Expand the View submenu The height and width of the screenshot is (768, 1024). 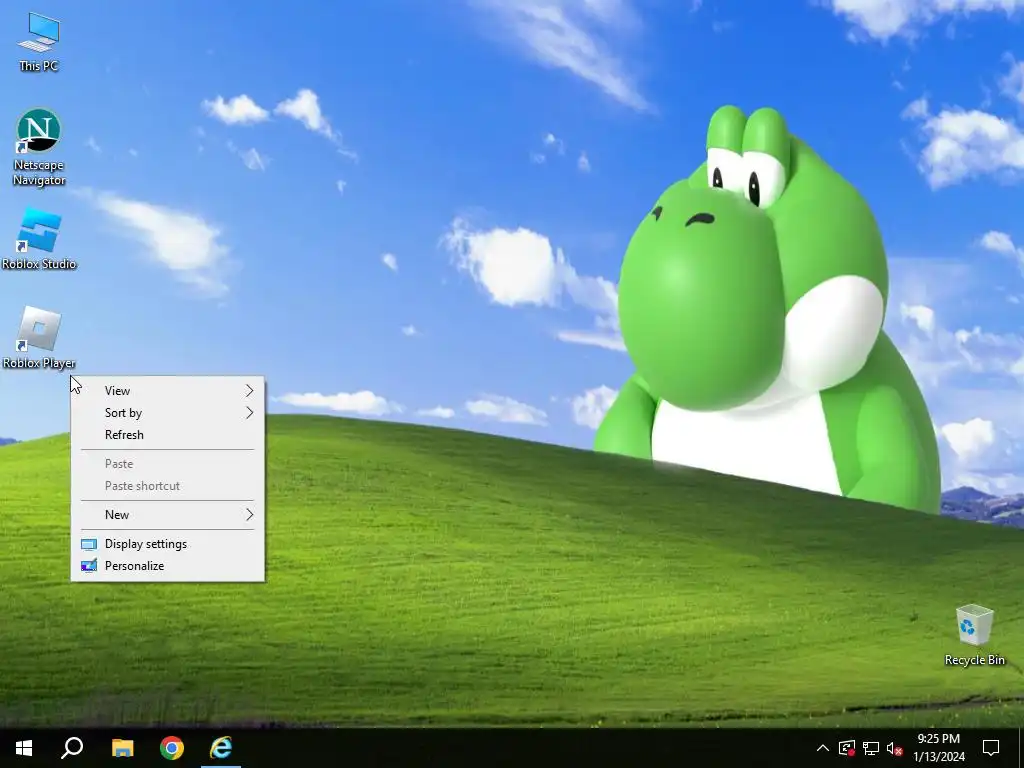168,391
